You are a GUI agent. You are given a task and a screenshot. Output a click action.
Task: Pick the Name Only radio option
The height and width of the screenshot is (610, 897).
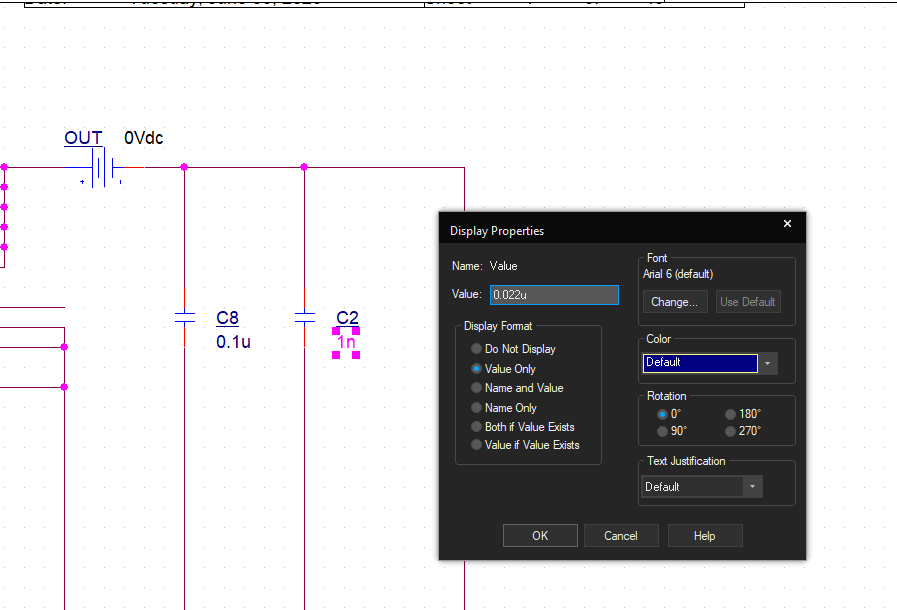tap(477, 408)
